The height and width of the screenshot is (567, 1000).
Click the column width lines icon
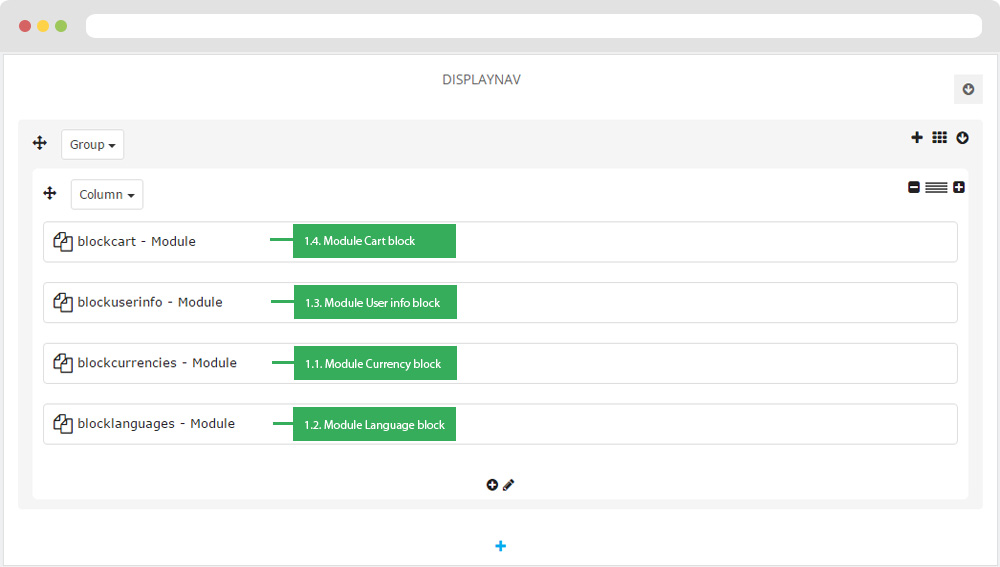point(936,188)
